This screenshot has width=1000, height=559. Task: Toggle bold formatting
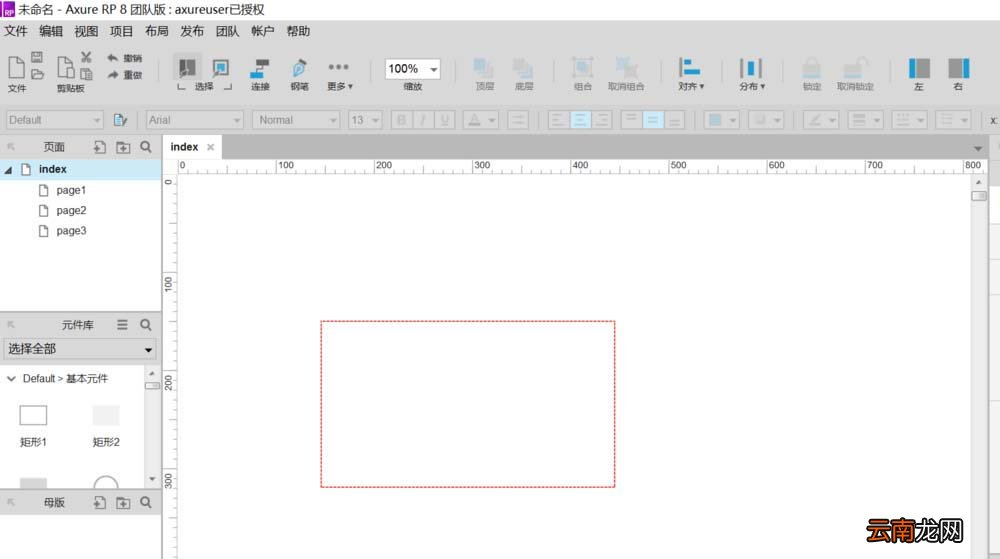(x=401, y=120)
